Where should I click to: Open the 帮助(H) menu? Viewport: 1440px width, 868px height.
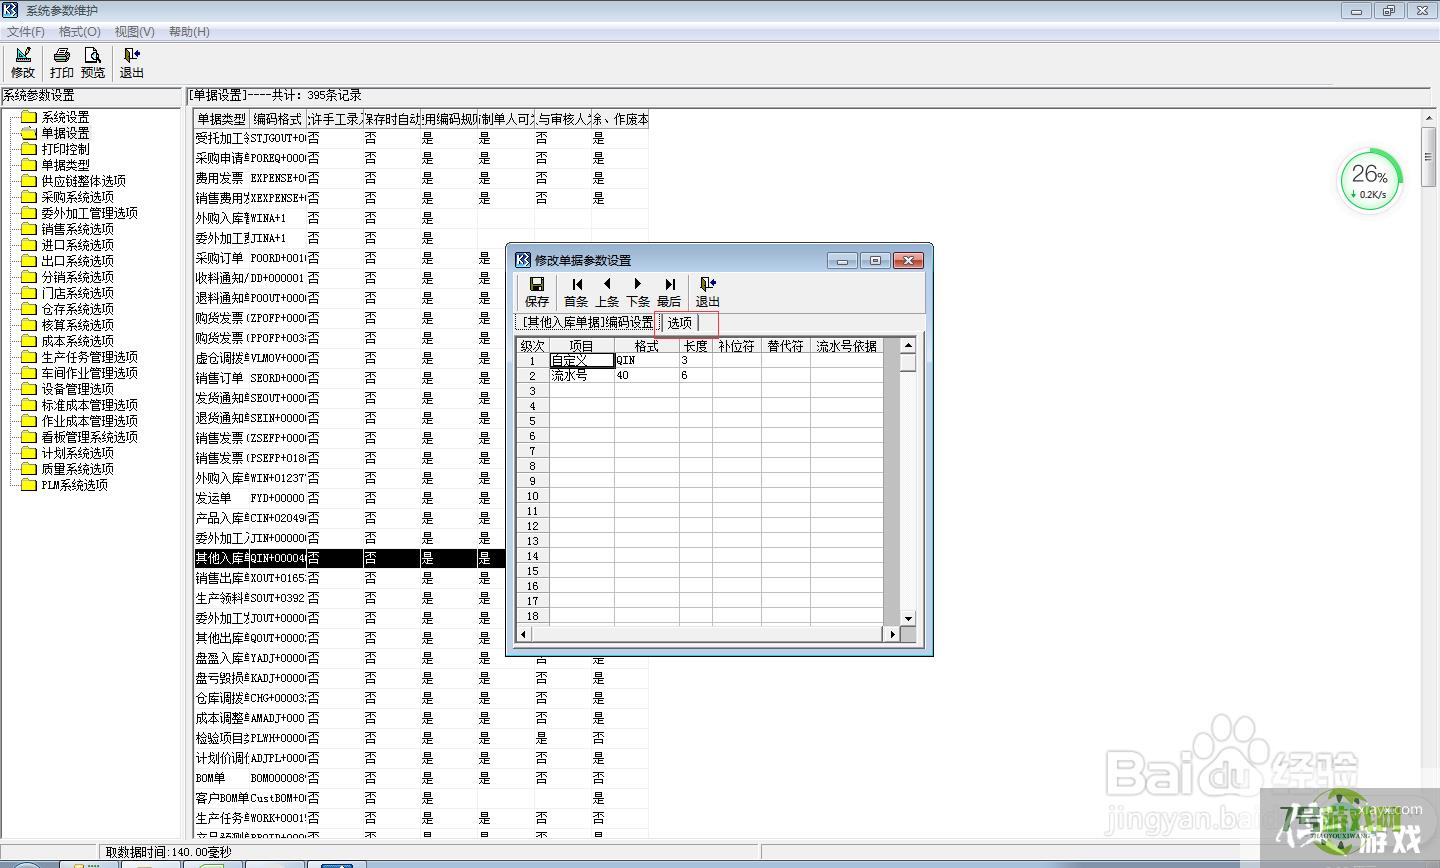tap(189, 32)
